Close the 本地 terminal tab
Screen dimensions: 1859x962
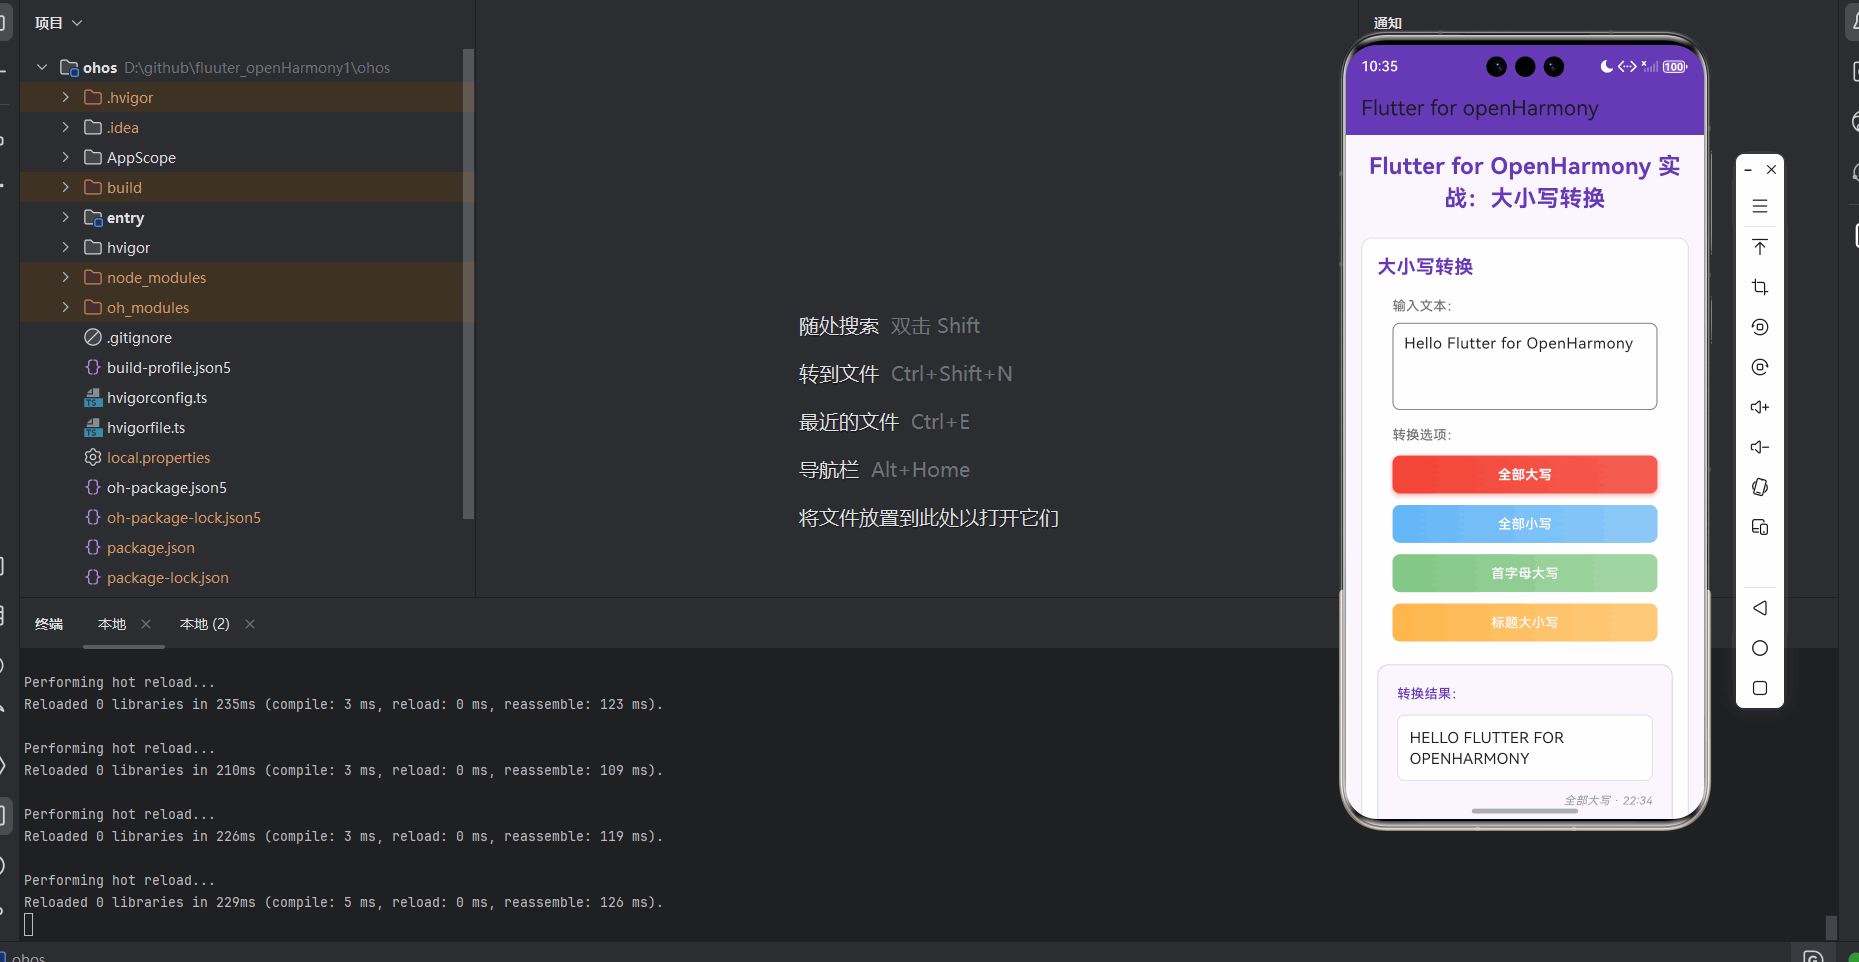pos(146,624)
